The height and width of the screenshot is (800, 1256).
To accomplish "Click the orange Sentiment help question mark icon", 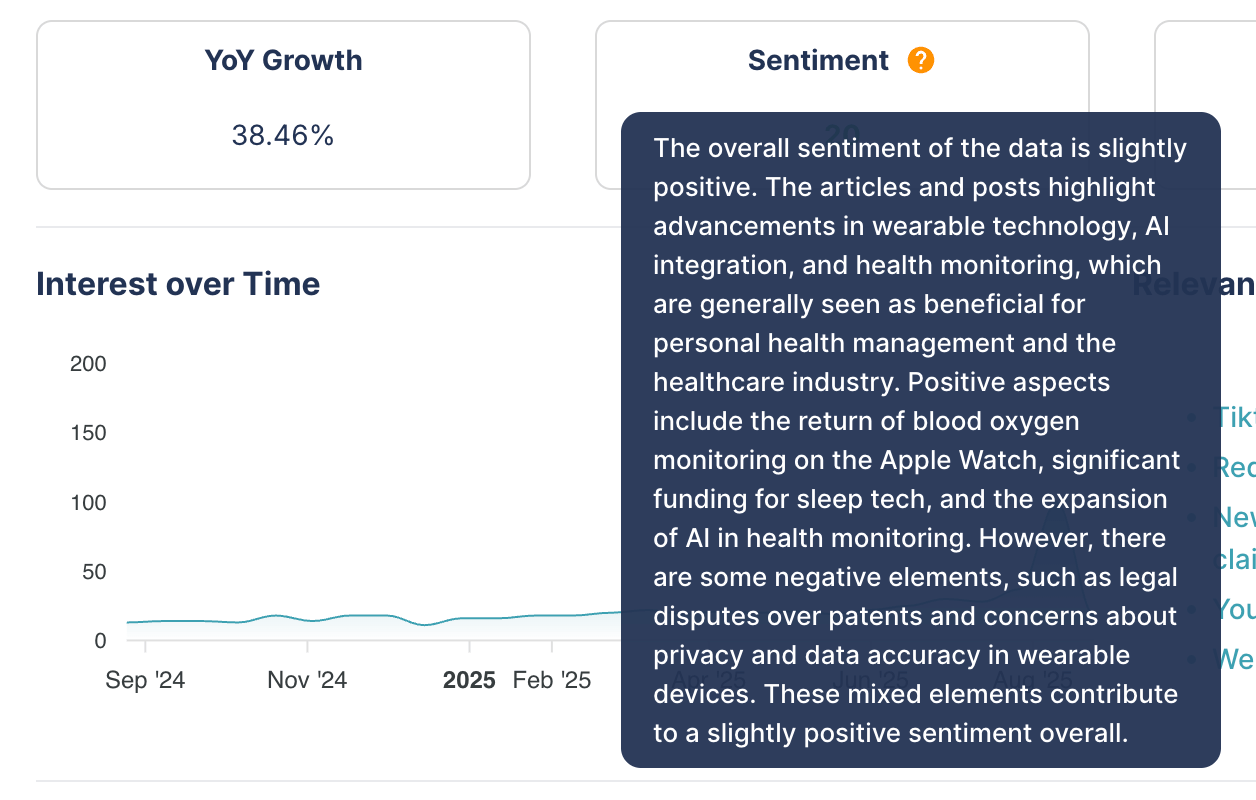I will point(921,61).
